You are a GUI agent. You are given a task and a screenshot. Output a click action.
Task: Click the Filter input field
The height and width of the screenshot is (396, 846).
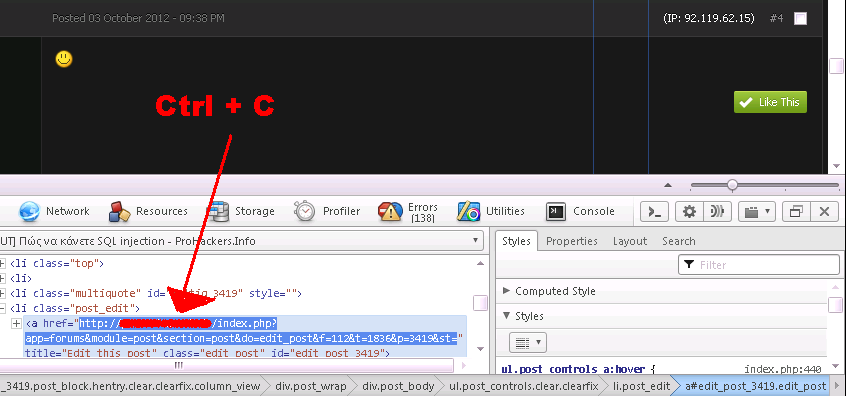click(759, 265)
